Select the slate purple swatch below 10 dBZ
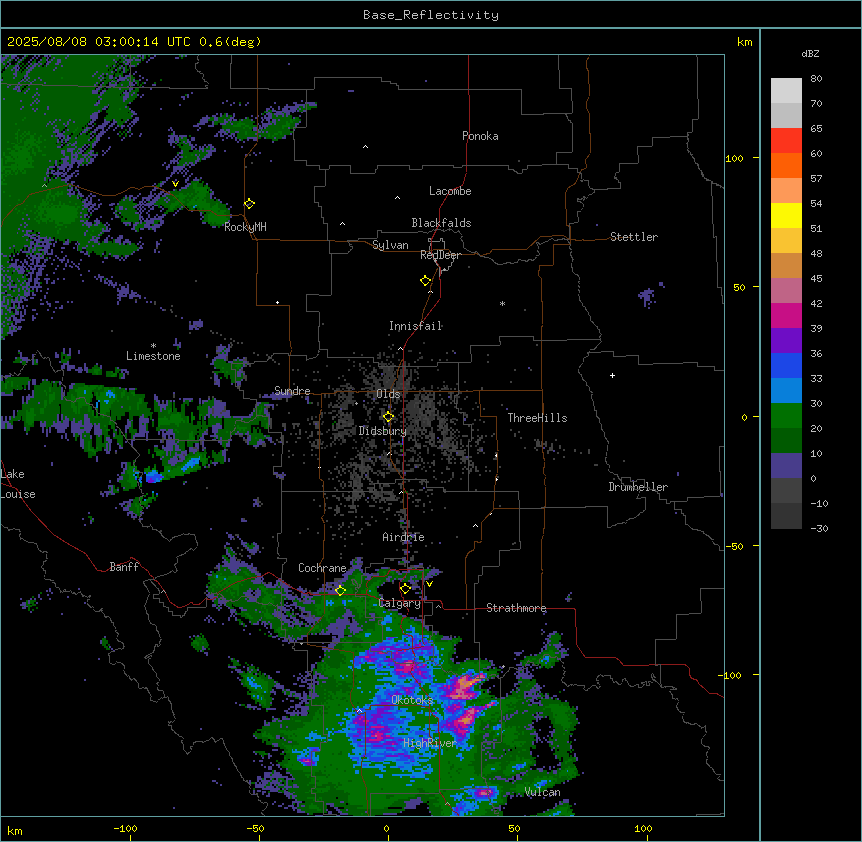This screenshot has height=842, width=862. 786,466
